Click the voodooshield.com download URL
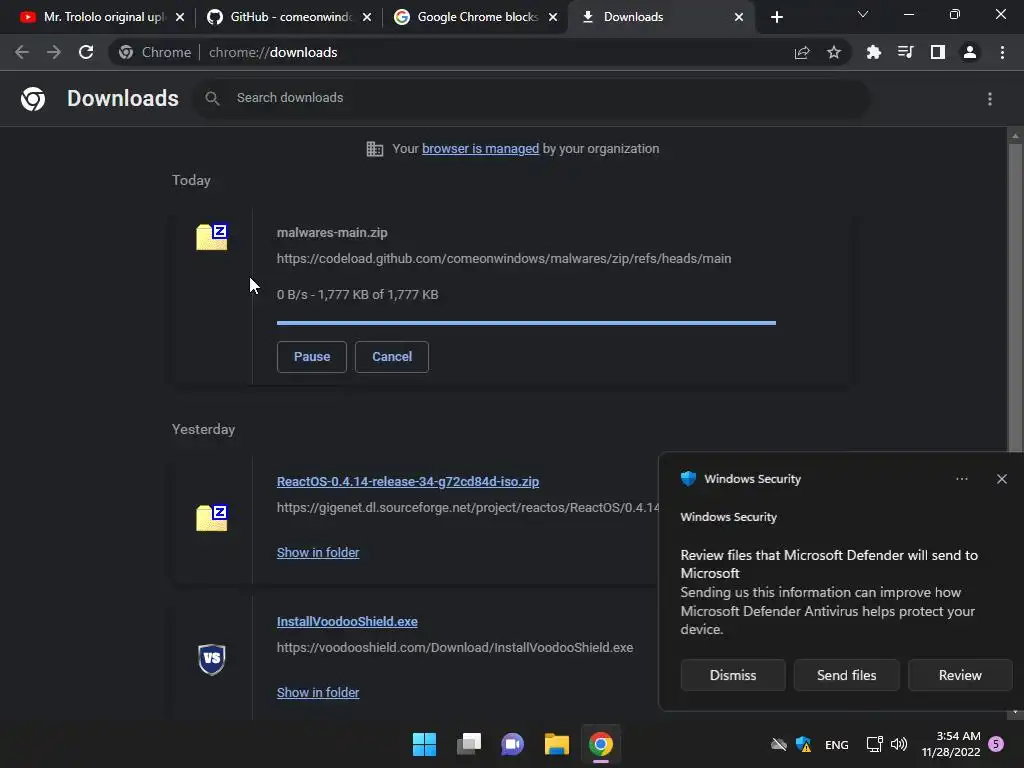The width and height of the screenshot is (1024, 768). 455,647
